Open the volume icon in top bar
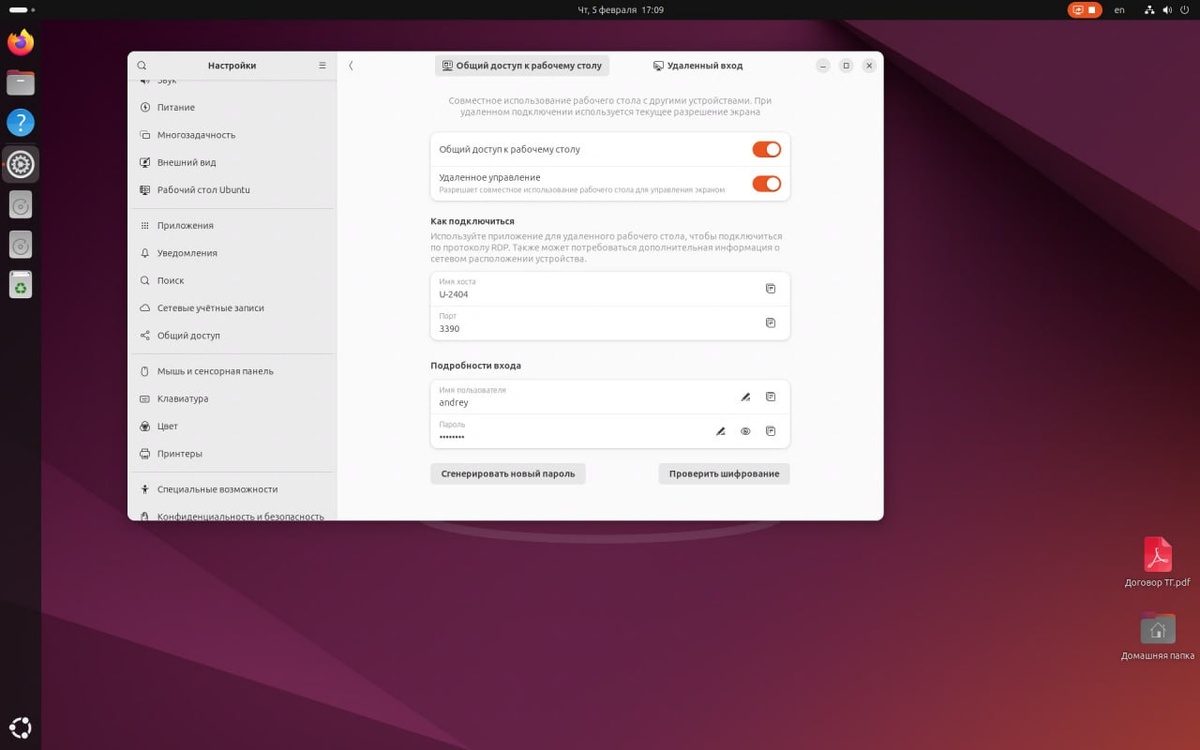This screenshot has height=750, width=1200. (x=1165, y=10)
